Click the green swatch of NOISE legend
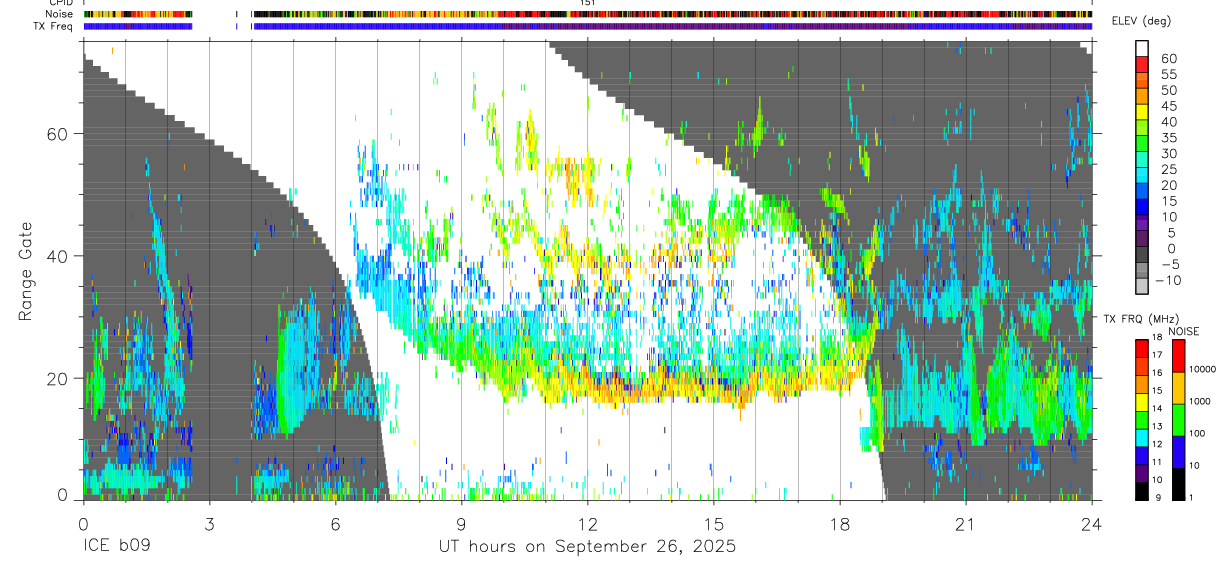 1180,420
